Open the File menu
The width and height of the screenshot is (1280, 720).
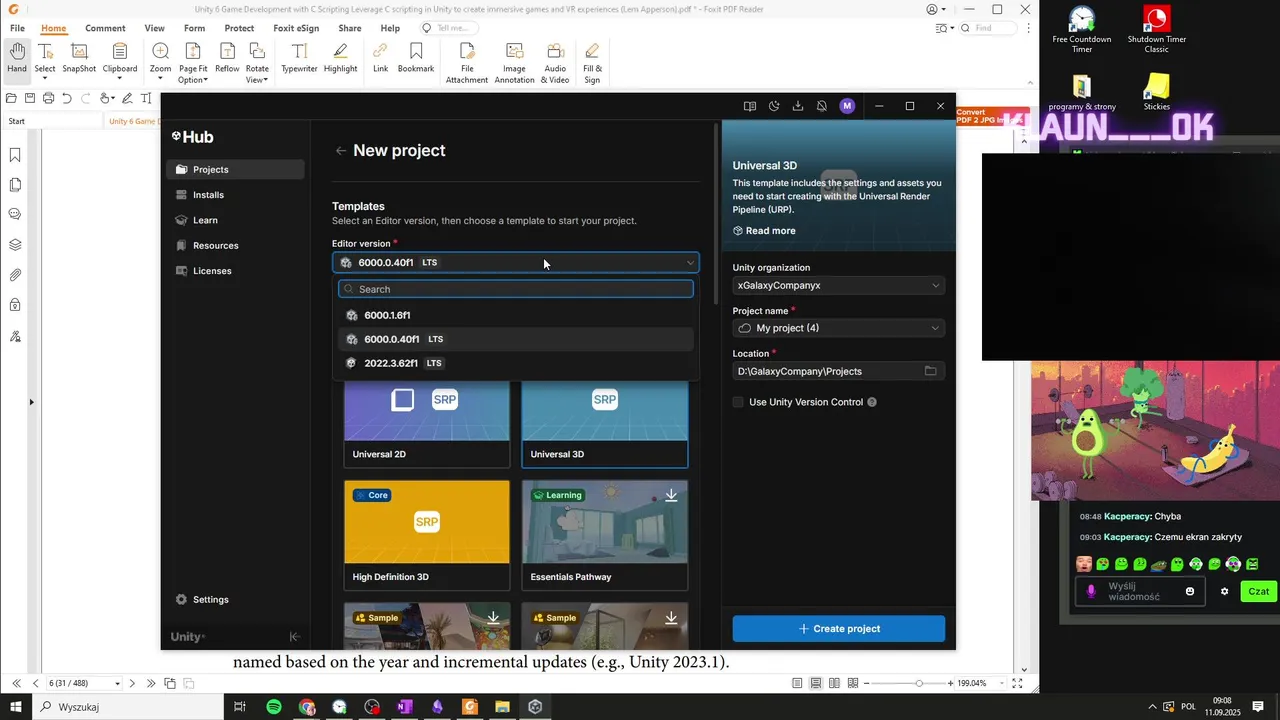point(17,28)
